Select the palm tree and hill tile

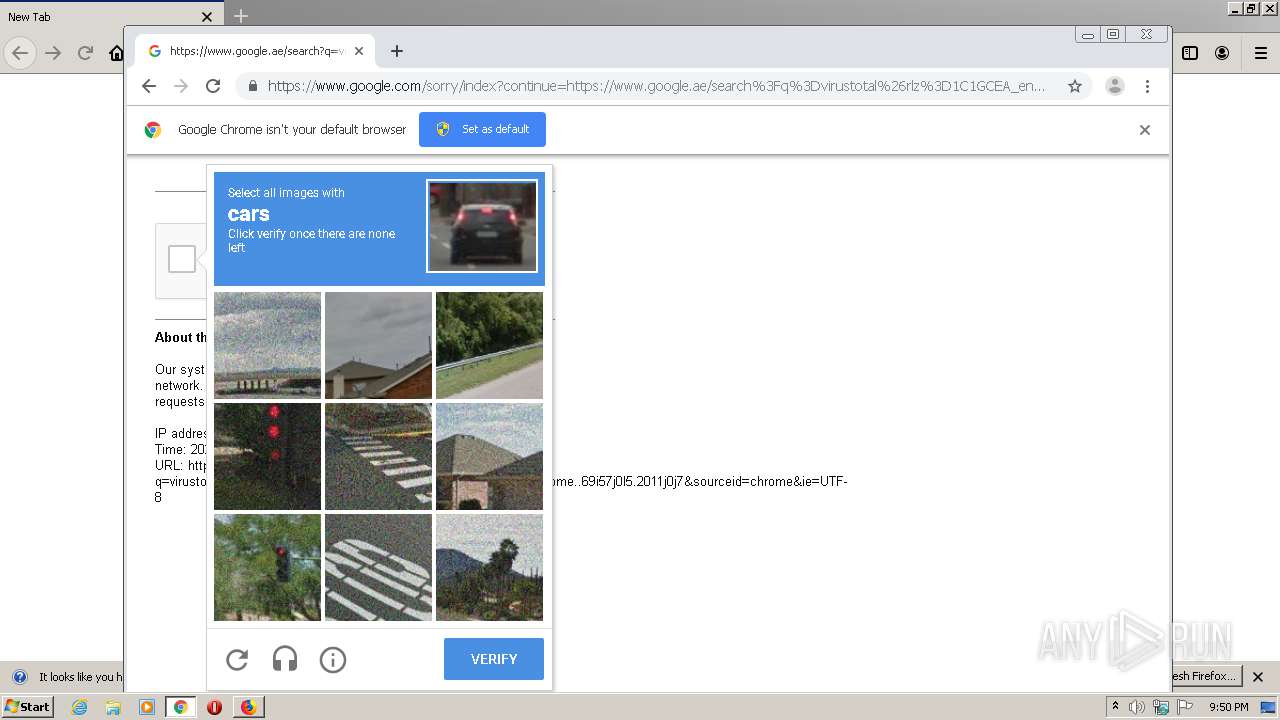[x=489, y=567]
